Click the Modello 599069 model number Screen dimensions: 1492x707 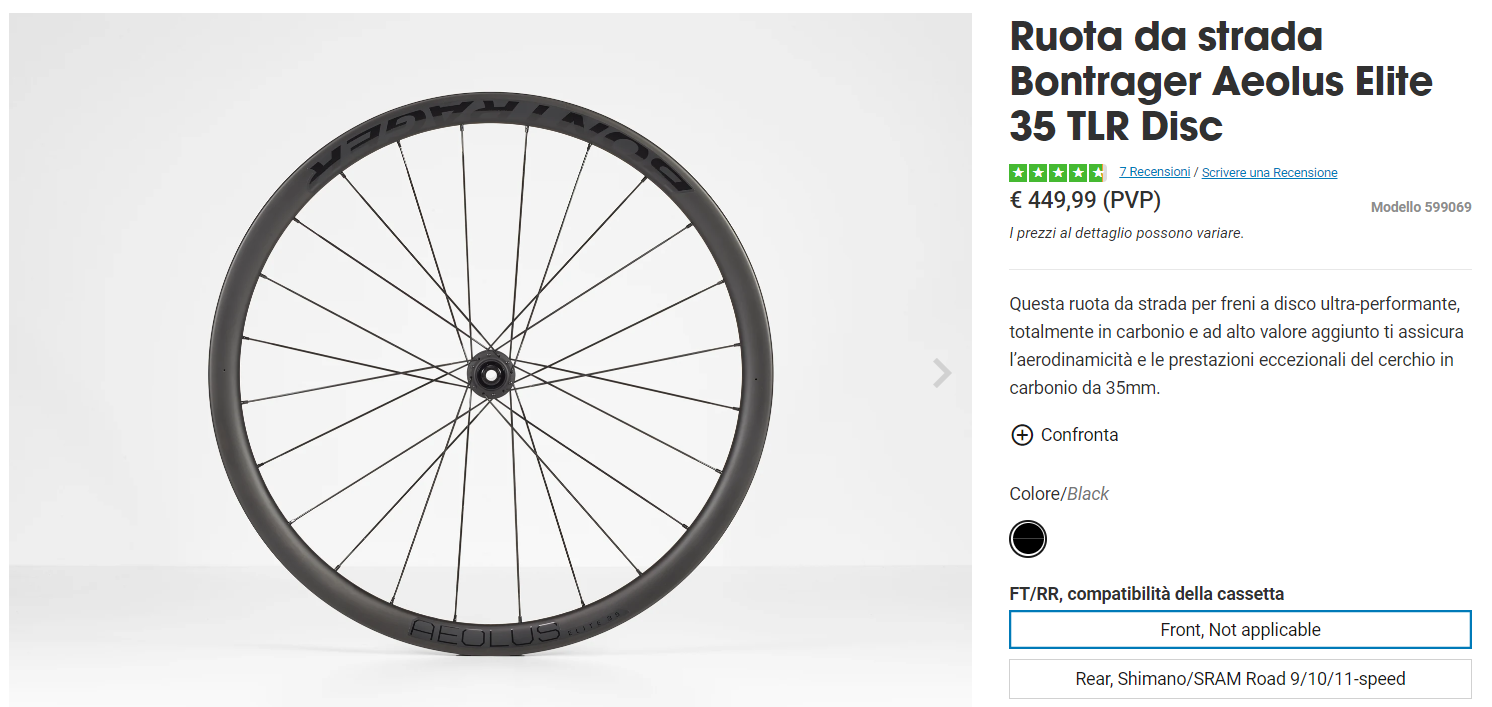[1420, 207]
